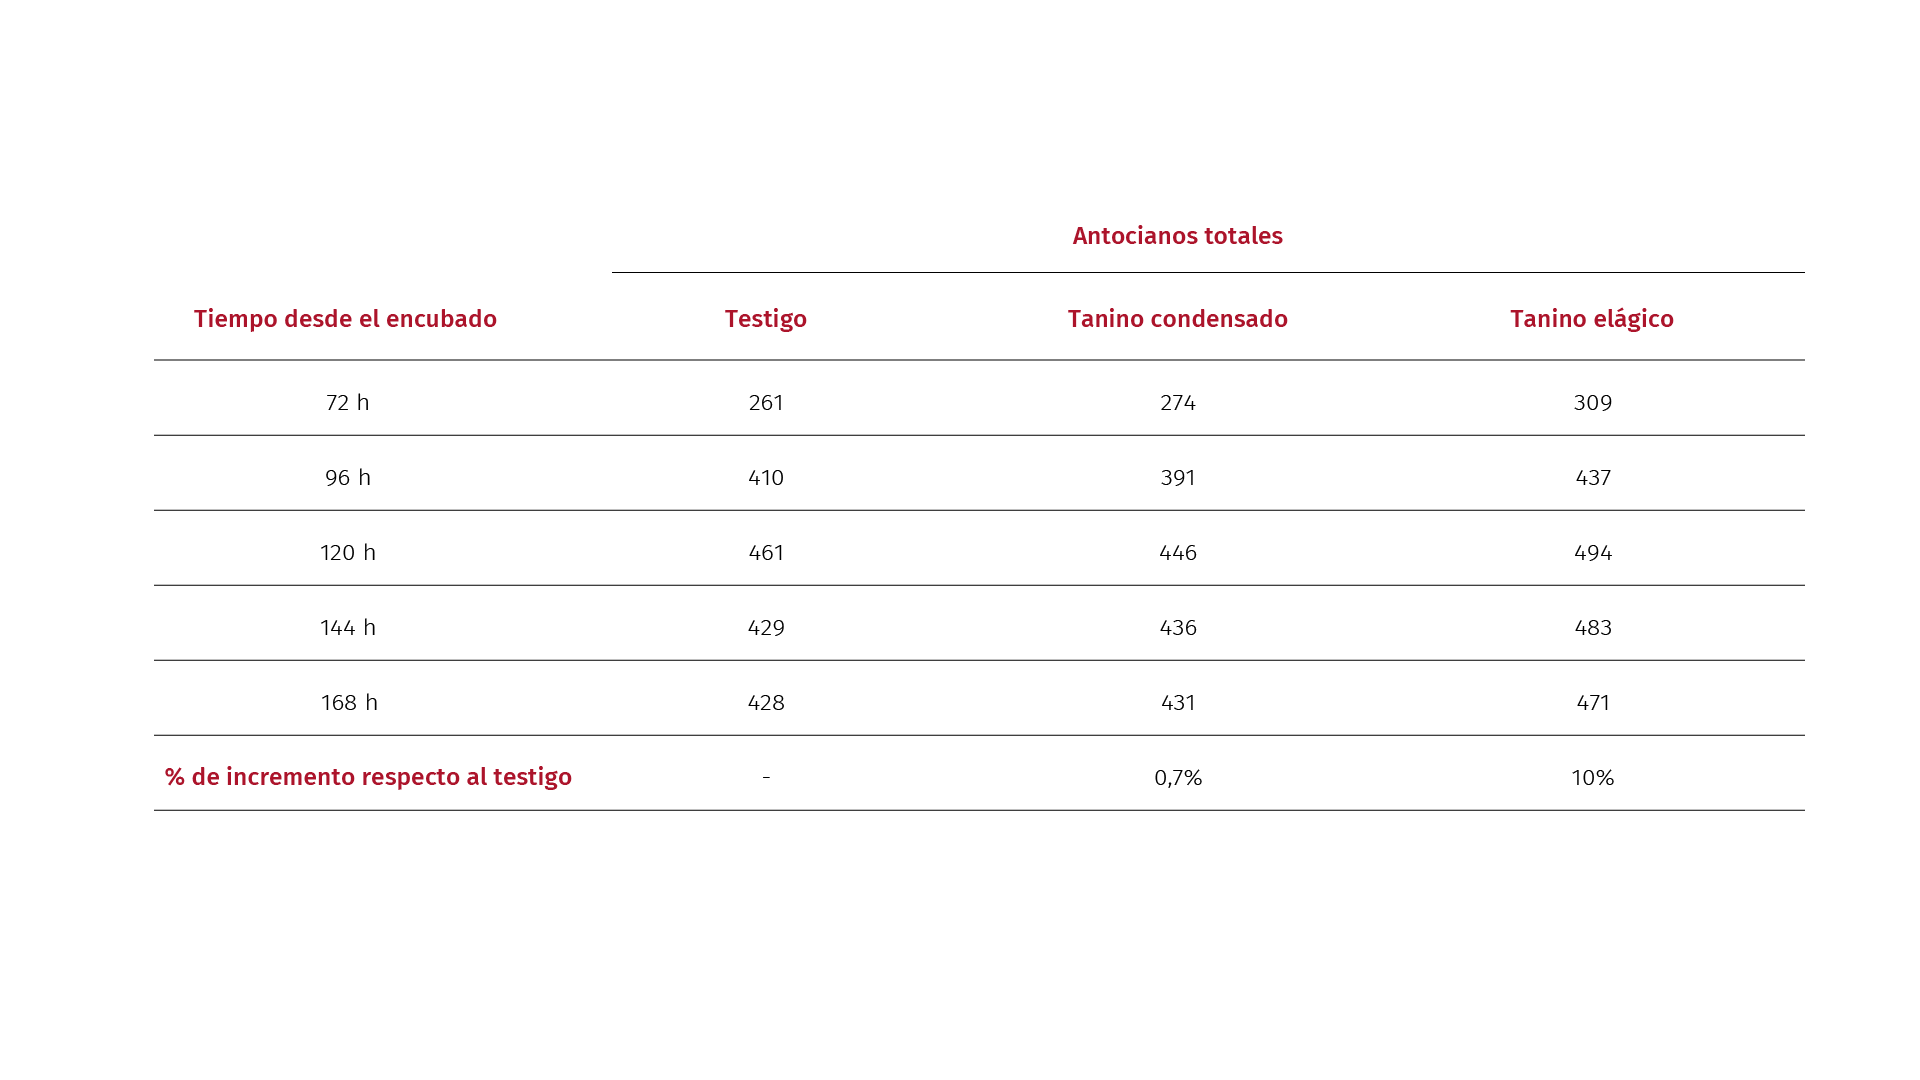
Task: Click the cell with value 446
Action: [1178, 553]
